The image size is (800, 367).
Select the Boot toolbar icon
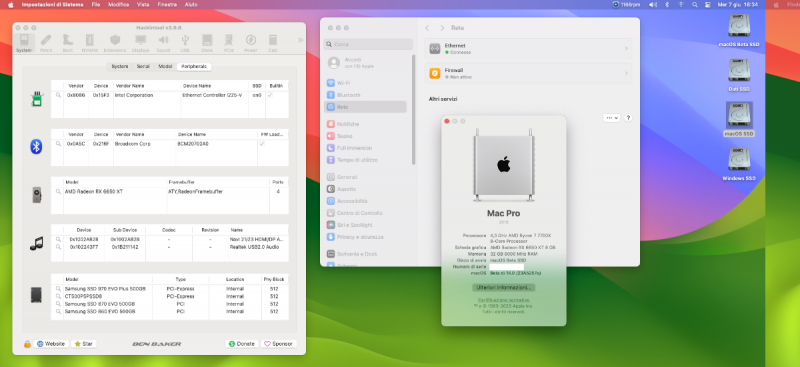point(68,43)
